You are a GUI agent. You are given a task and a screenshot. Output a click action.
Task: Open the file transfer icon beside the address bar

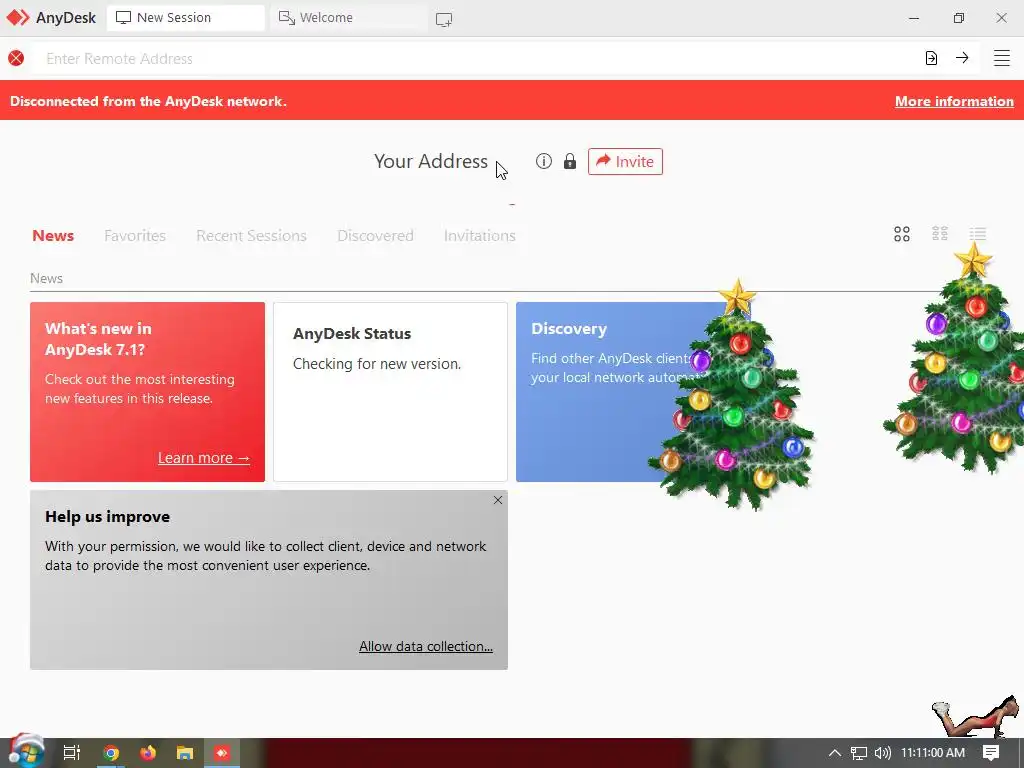(931, 58)
